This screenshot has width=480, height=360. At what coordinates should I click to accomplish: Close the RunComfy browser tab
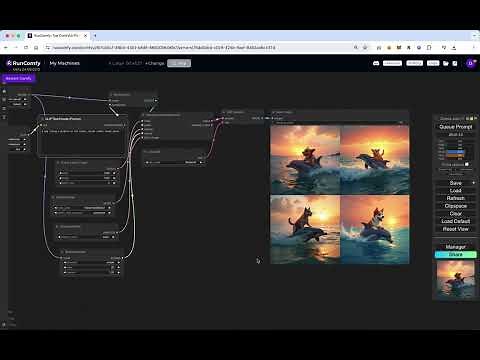click(x=85, y=35)
